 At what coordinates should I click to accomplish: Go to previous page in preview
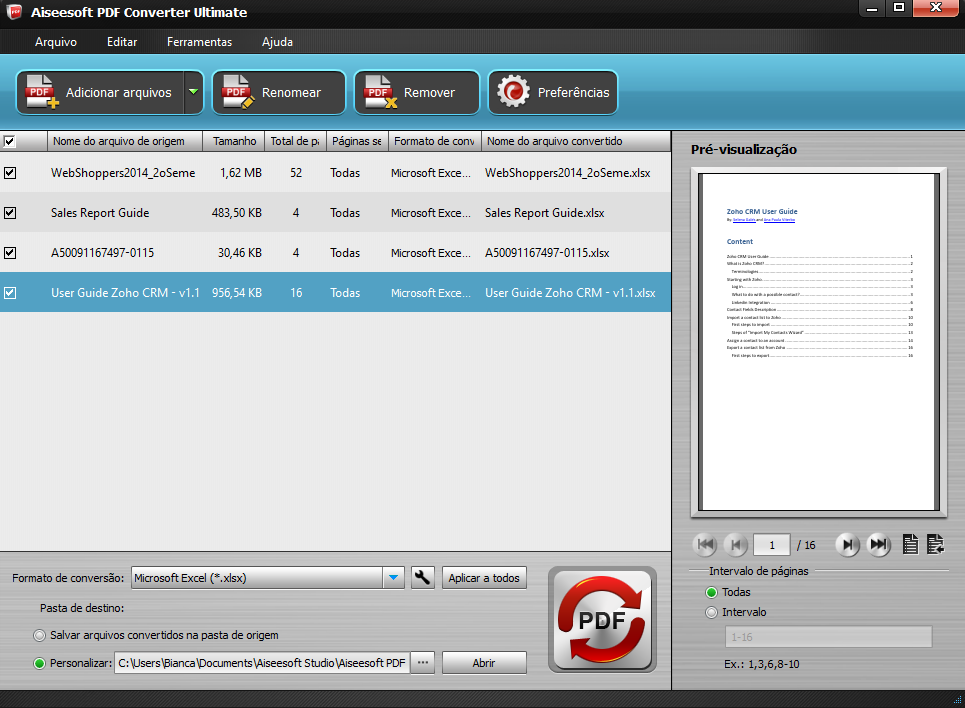click(735, 545)
